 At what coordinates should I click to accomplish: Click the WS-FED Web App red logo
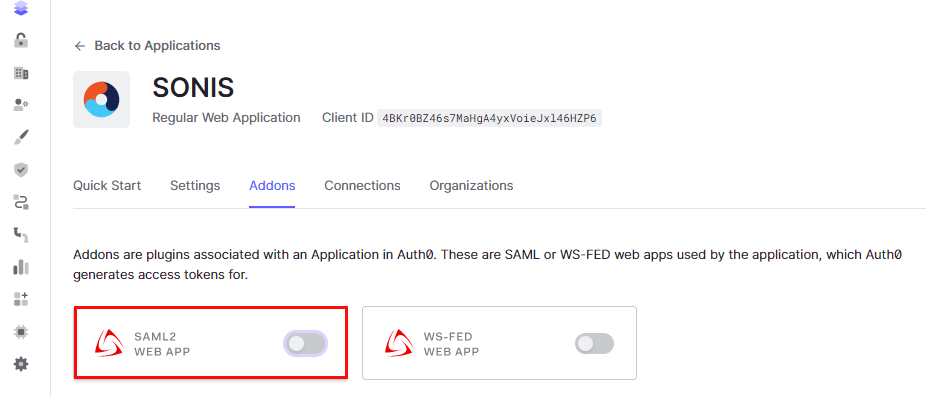[x=399, y=343]
